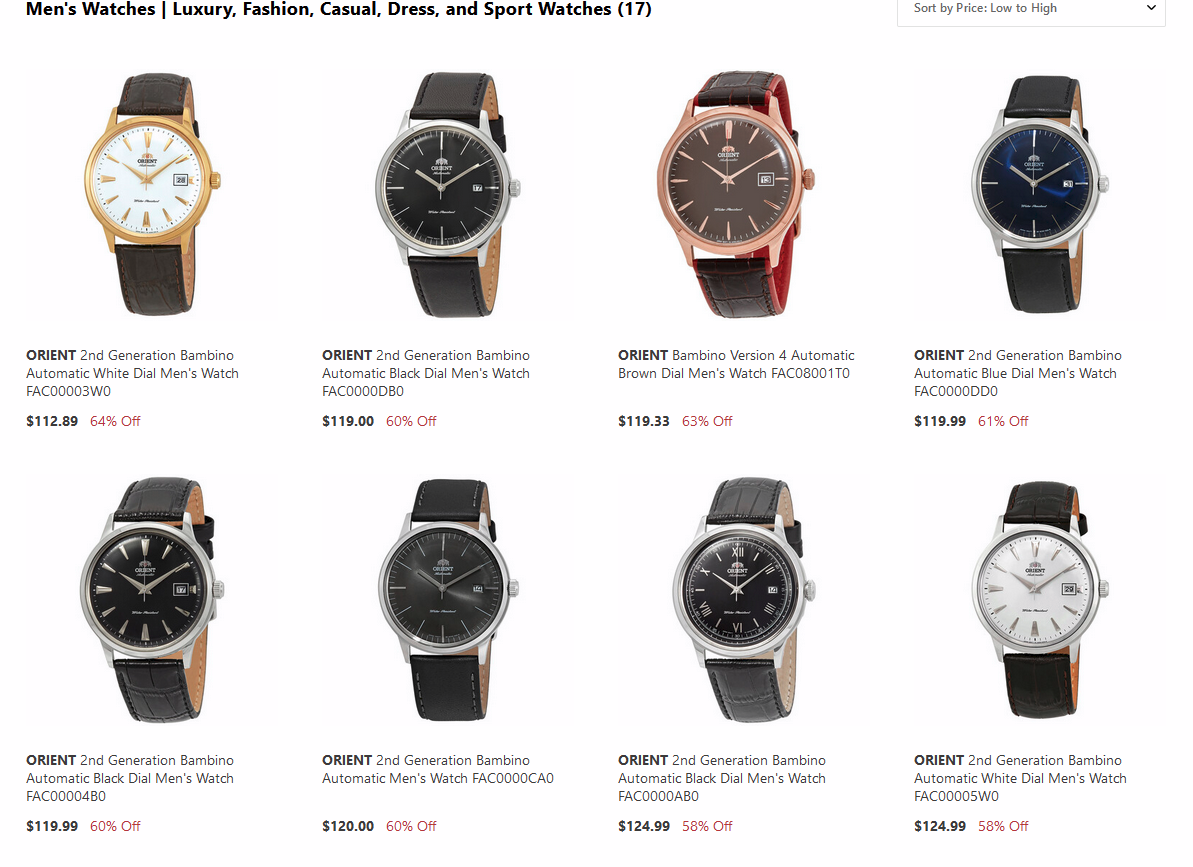Open the gold white dial FAC00003W0 watch image
Viewport: 1193px width, 867px height.
click(x=152, y=193)
